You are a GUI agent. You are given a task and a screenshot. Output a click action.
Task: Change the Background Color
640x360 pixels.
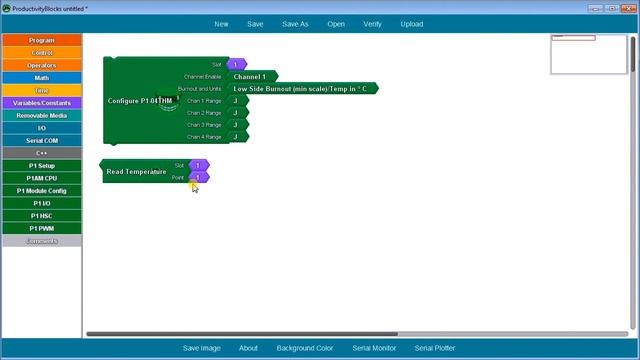[305, 348]
